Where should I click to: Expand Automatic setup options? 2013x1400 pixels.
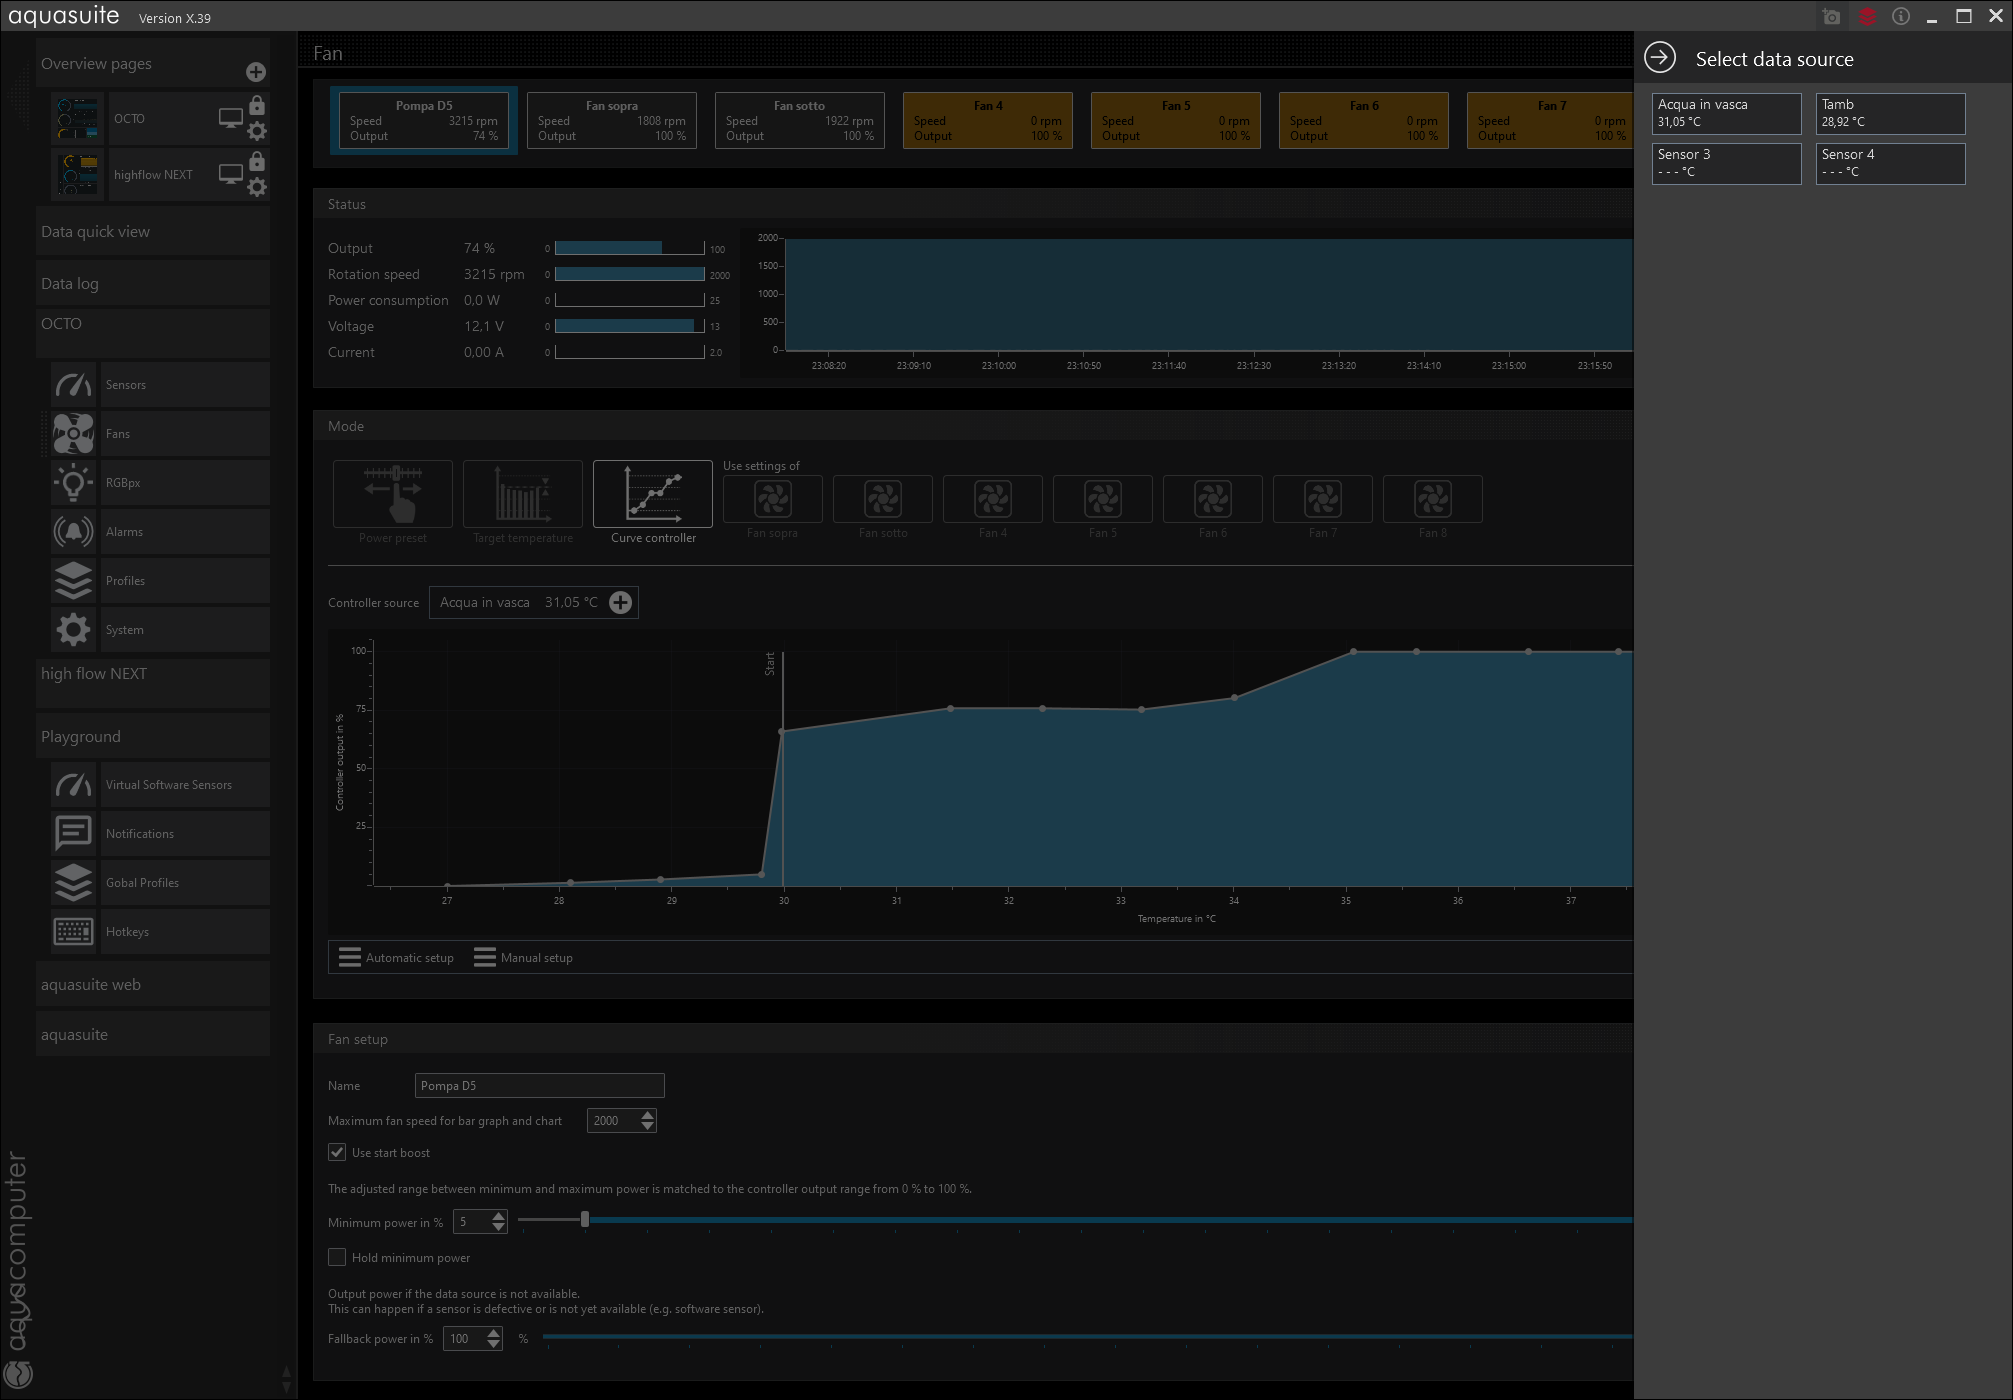pos(397,958)
